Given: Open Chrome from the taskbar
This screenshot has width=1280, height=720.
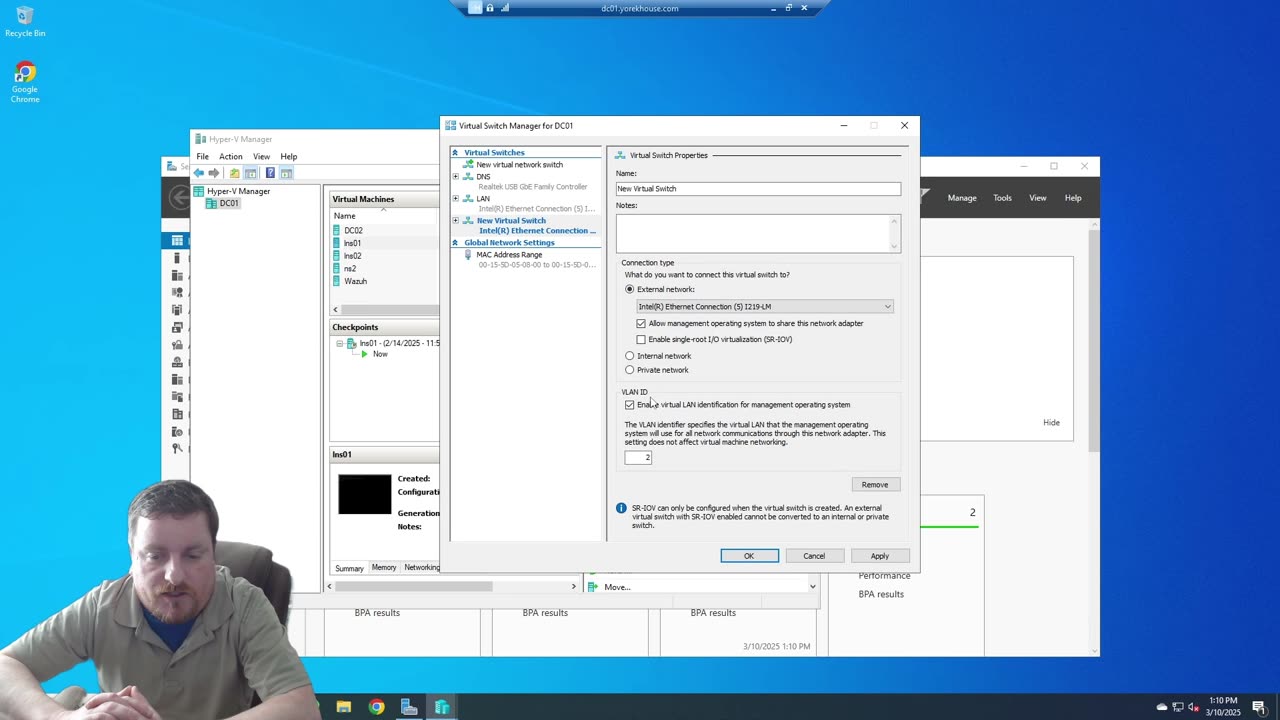Looking at the screenshot, I should (x=376, y=707).
